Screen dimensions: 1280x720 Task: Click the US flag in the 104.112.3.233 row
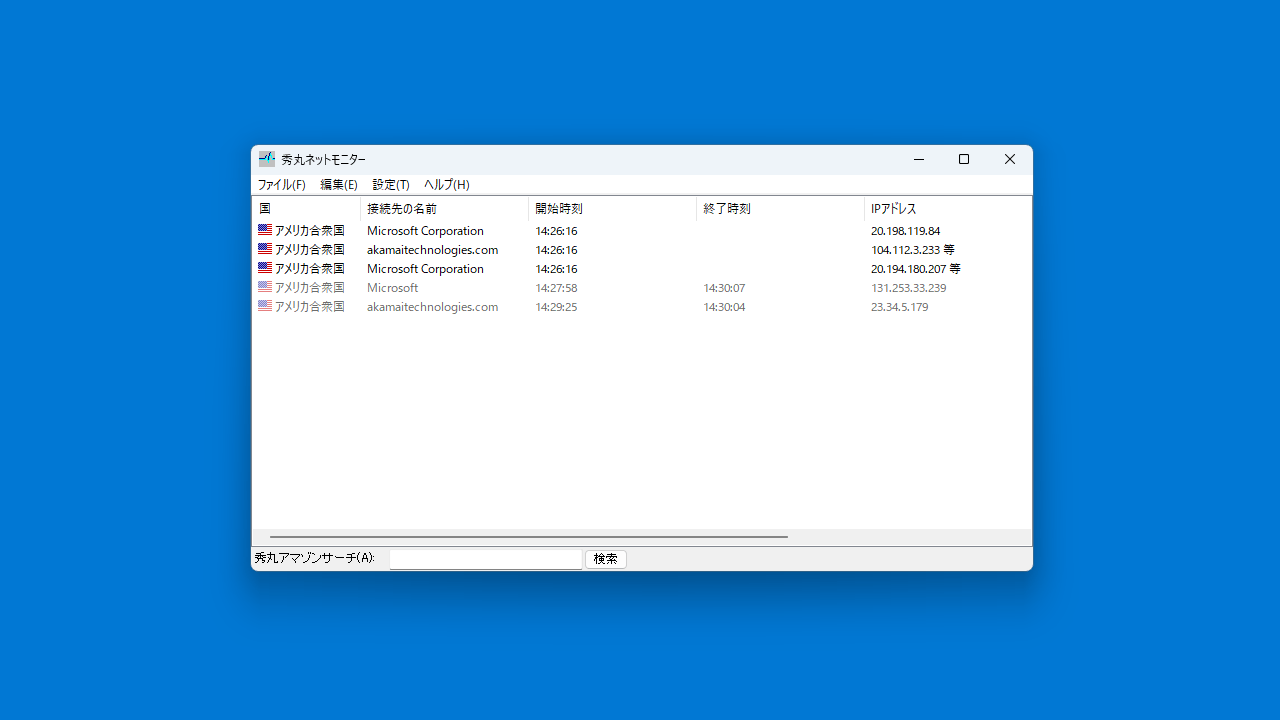click(x=265, y=249)
